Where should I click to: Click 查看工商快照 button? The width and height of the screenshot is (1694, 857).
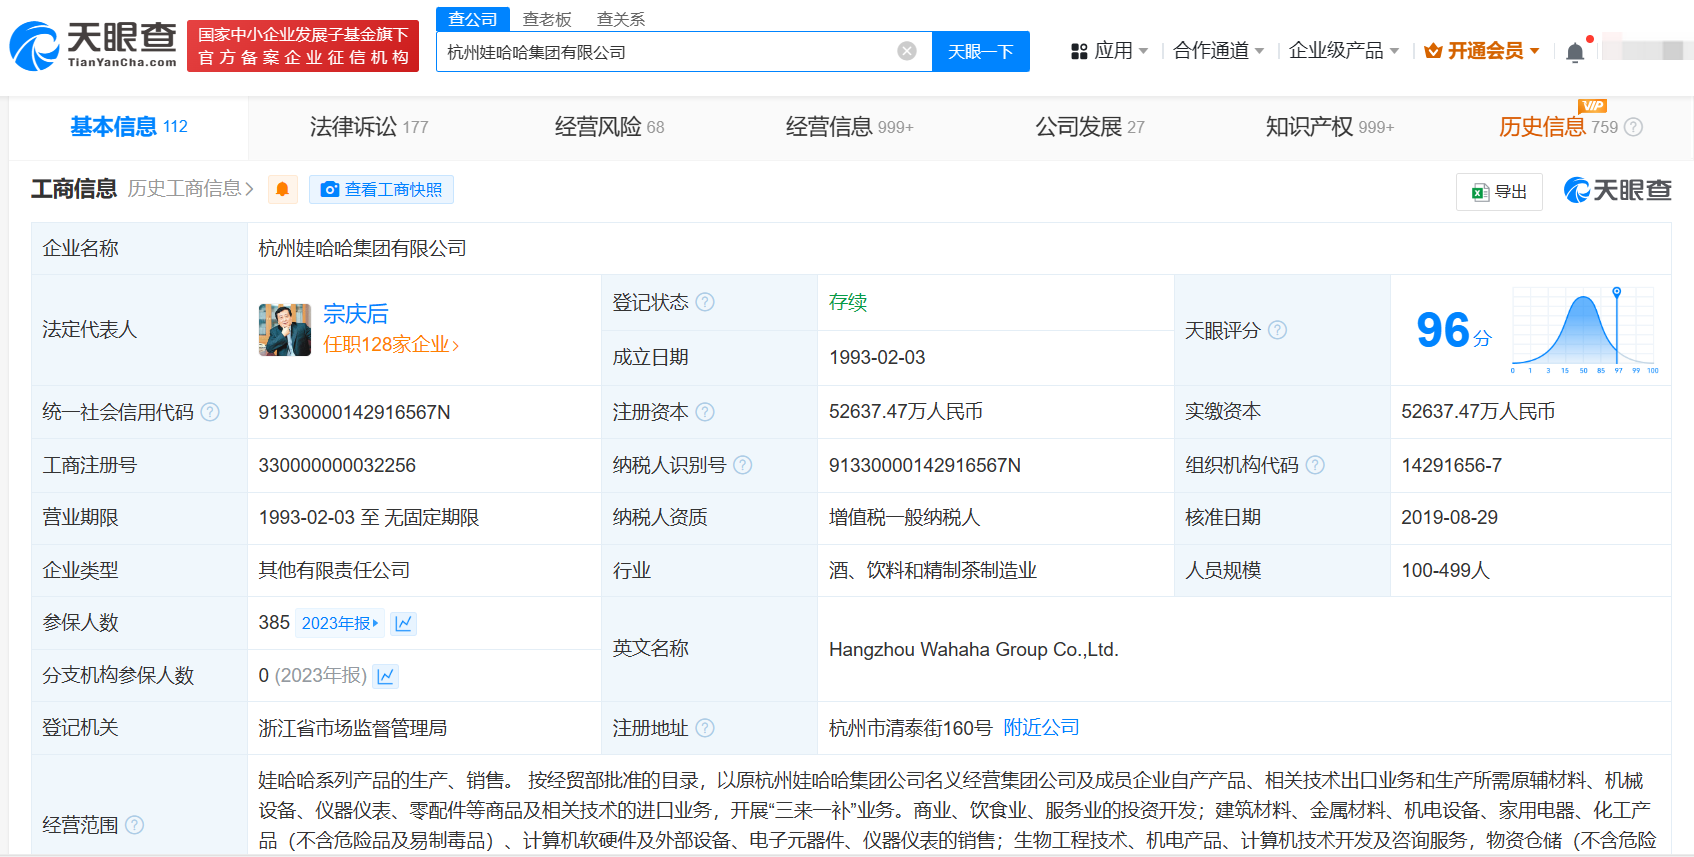(381, 189)
